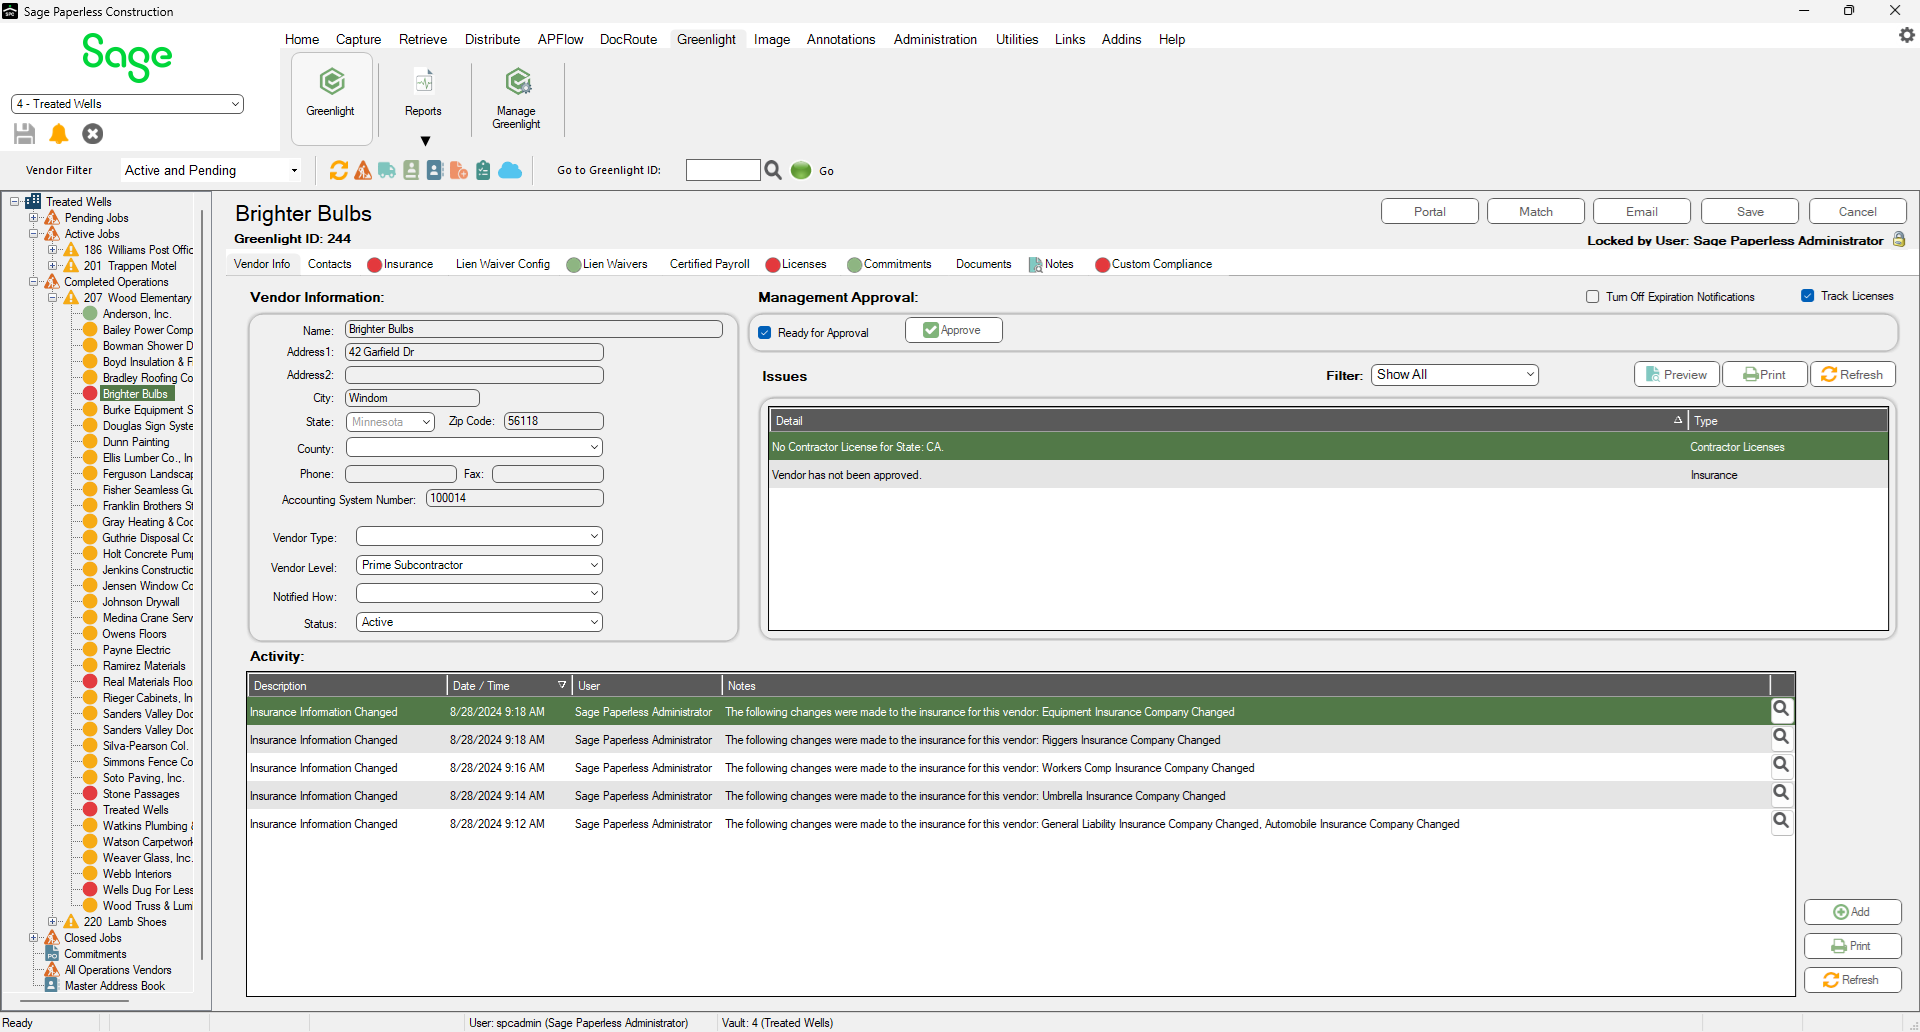The image size is (1920, 1032).
Task: Click the Portal button
Action: click(x=1430, y=212)
